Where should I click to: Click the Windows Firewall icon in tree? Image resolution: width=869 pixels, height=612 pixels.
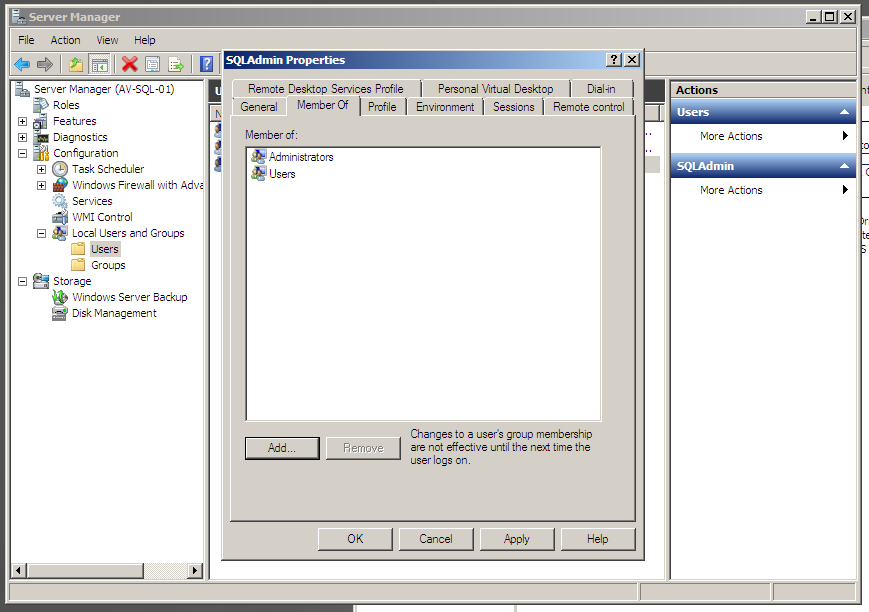pyautogui.click(x=60, y=185)
